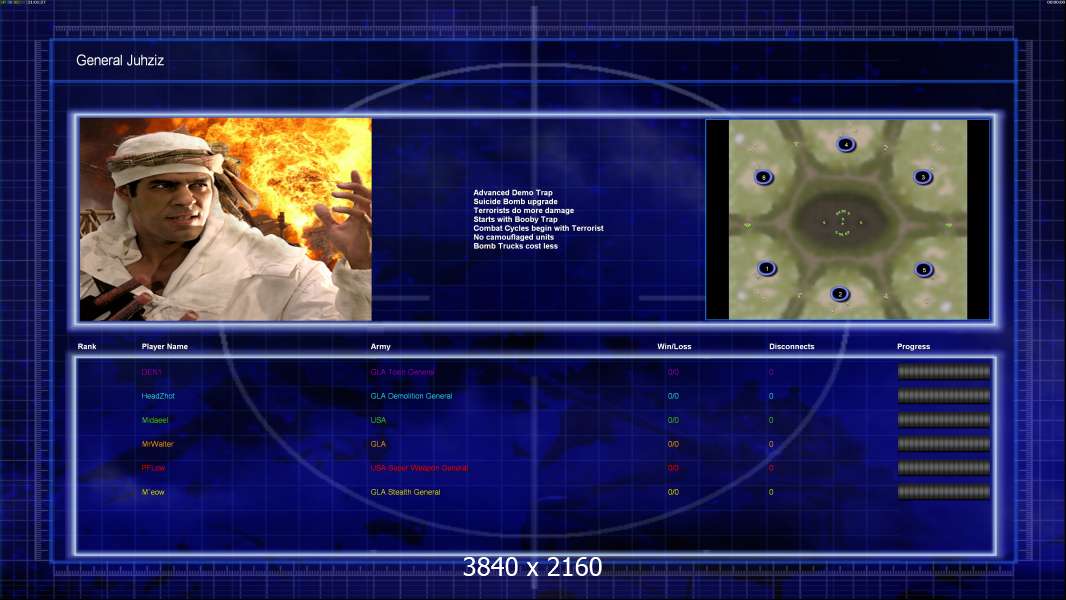Click Bomb Trucks cost less line

(x=515, y=246)
